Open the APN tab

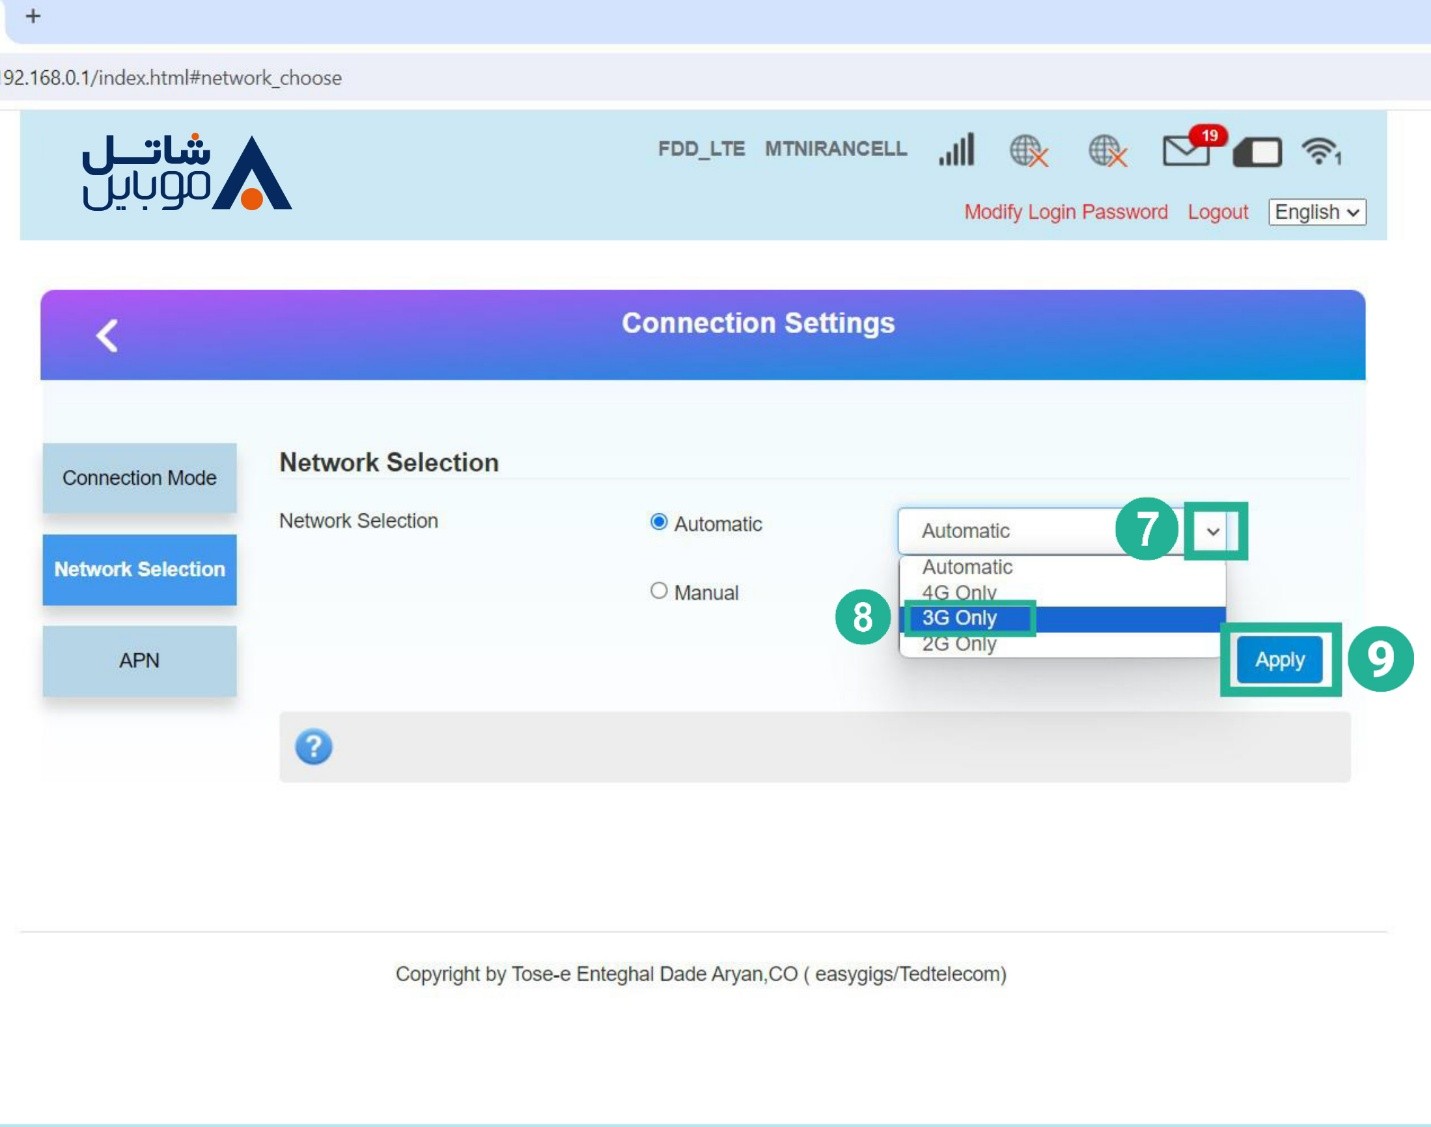tap(140, 661)
